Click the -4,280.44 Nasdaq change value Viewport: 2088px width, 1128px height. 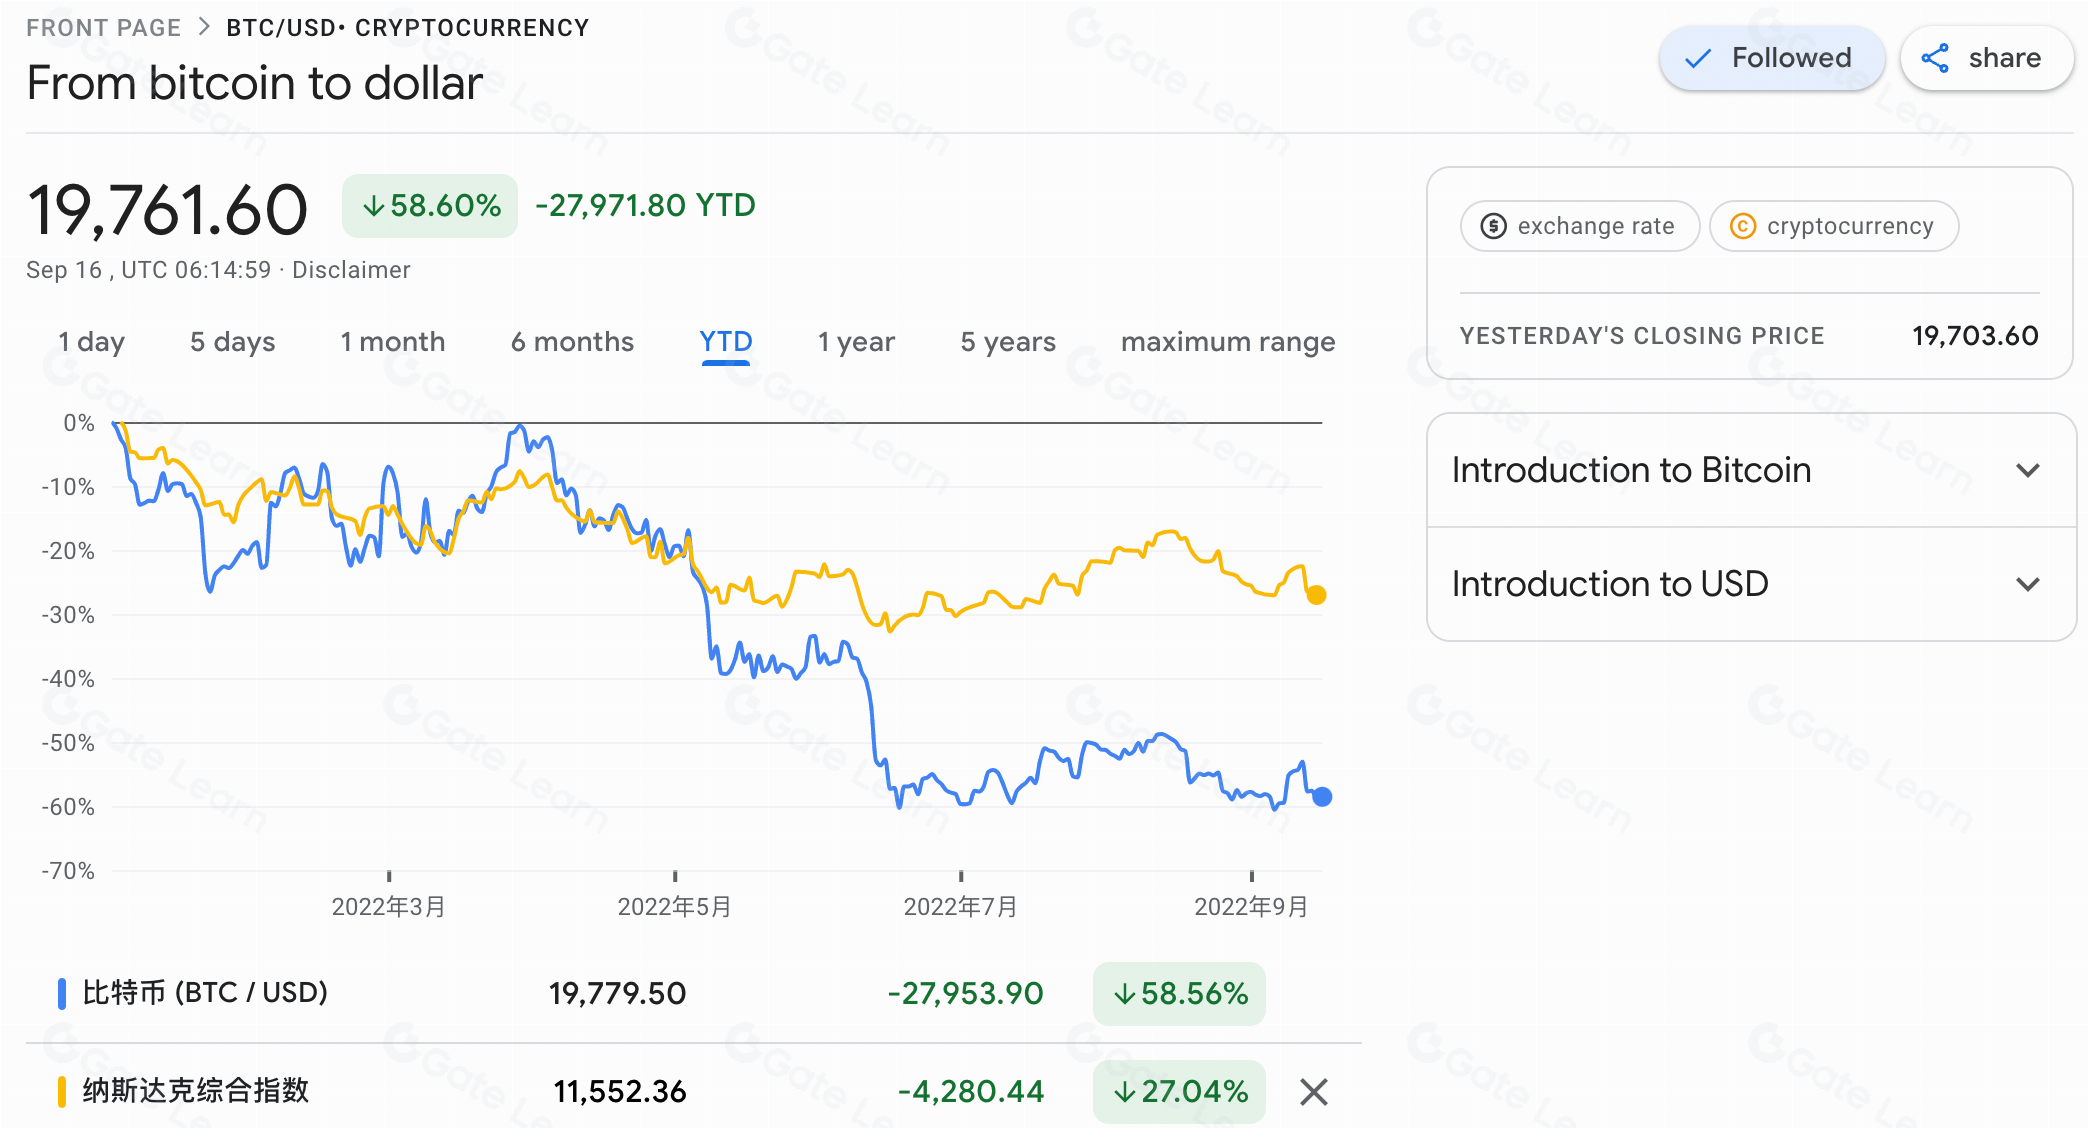(x=971, y=1092)
